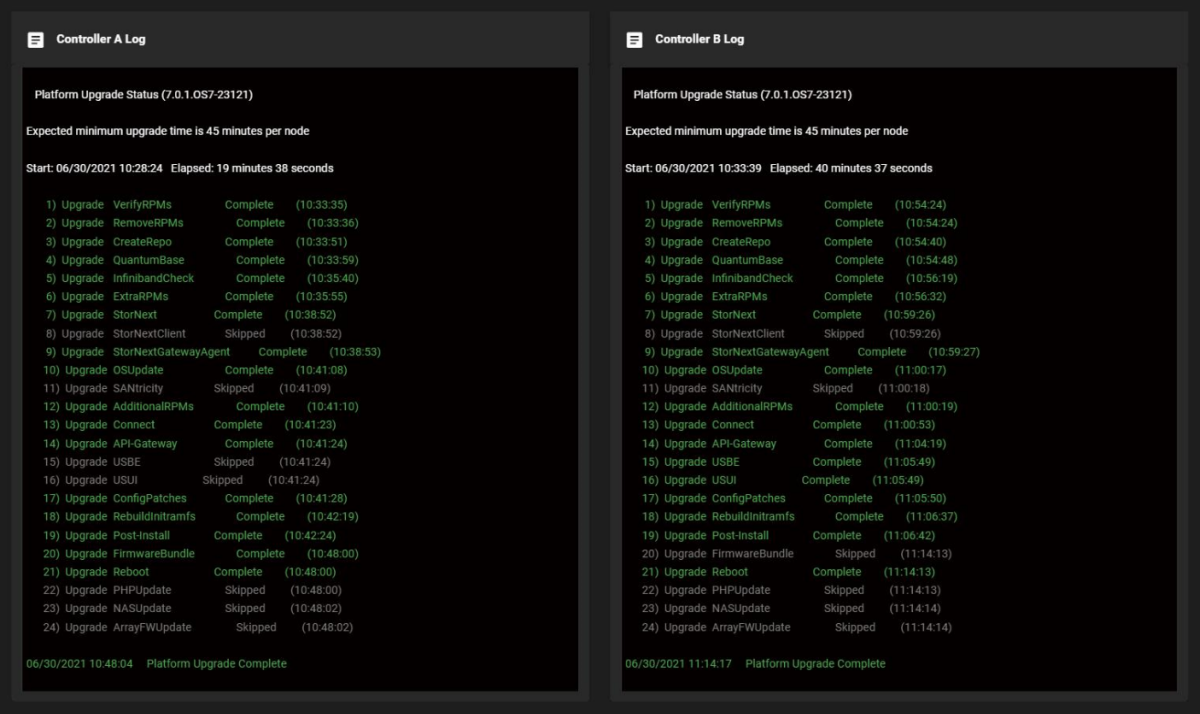Select NASUpdate row with time 10:48:02
The height and width of the screenshot is (714, 1200).
tap(192, 608)
